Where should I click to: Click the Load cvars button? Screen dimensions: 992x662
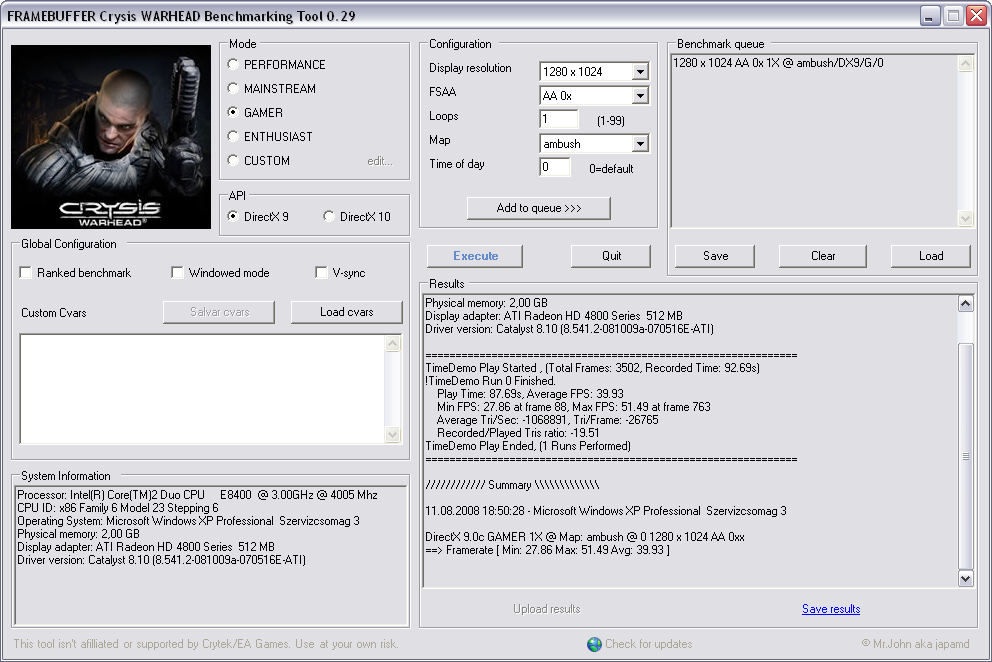pyautogui.click(x=347, y=312)
